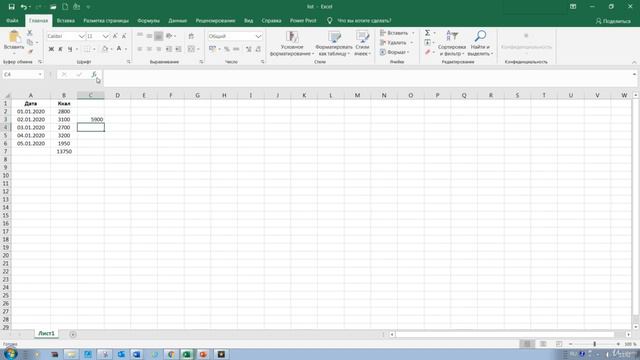Toggle Align Right alignment
The image size is (640, 360).
coord(158,49)
